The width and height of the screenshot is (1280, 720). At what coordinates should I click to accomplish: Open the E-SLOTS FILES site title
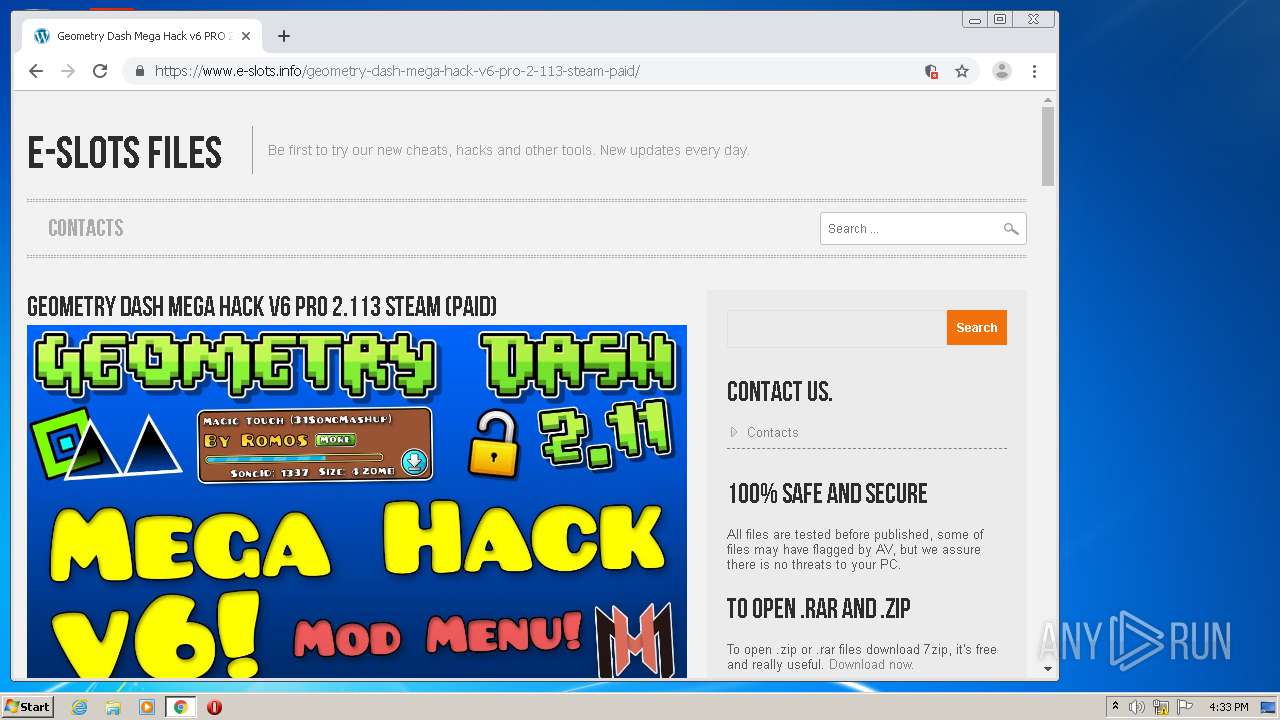(x=125, y=153)
